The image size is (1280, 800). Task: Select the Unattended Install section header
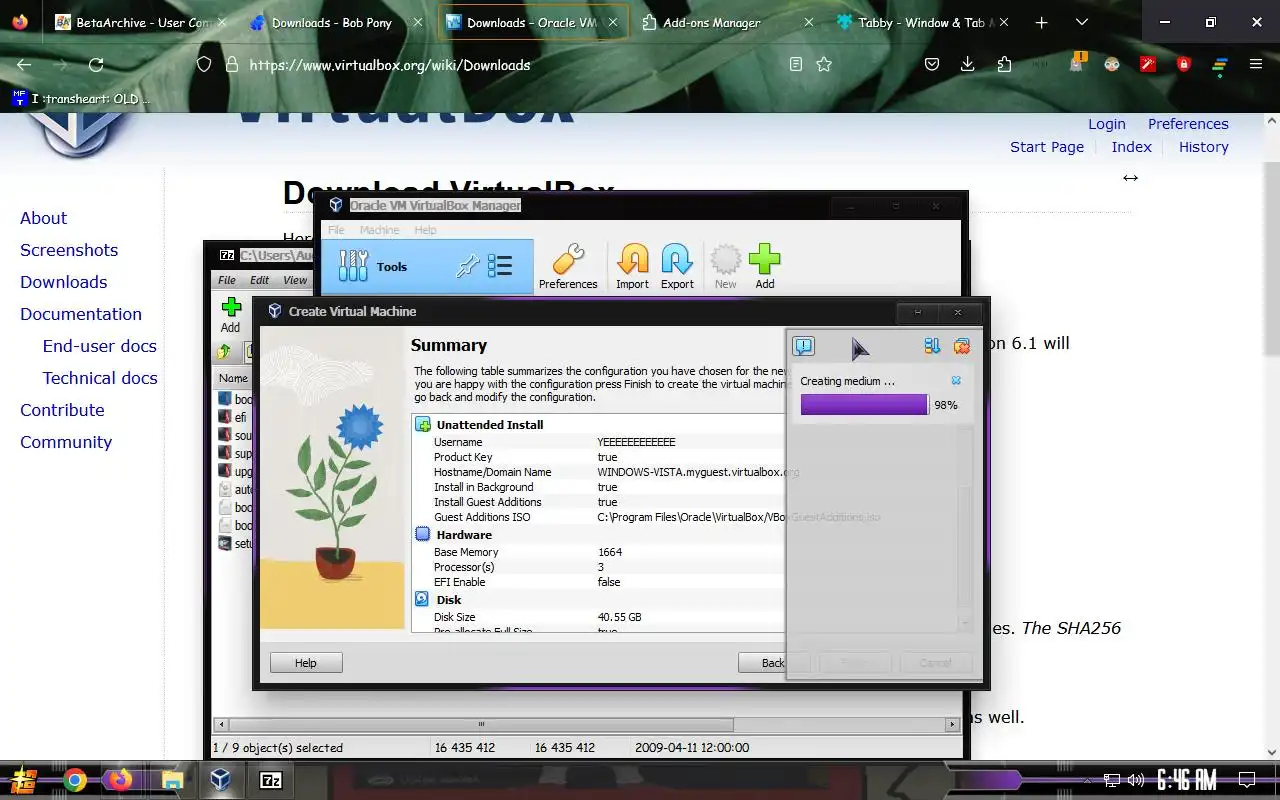[490, 425]
